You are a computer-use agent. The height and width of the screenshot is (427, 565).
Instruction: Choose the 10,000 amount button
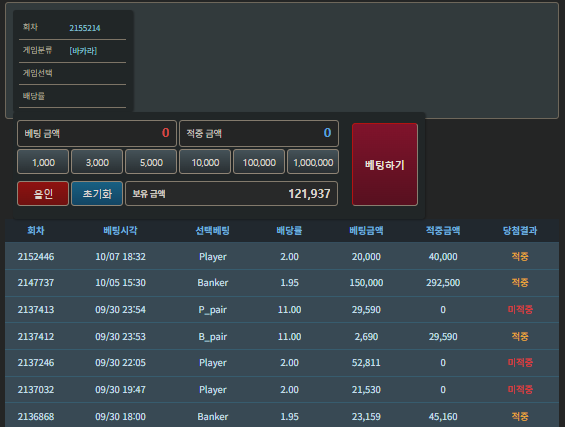205,162
